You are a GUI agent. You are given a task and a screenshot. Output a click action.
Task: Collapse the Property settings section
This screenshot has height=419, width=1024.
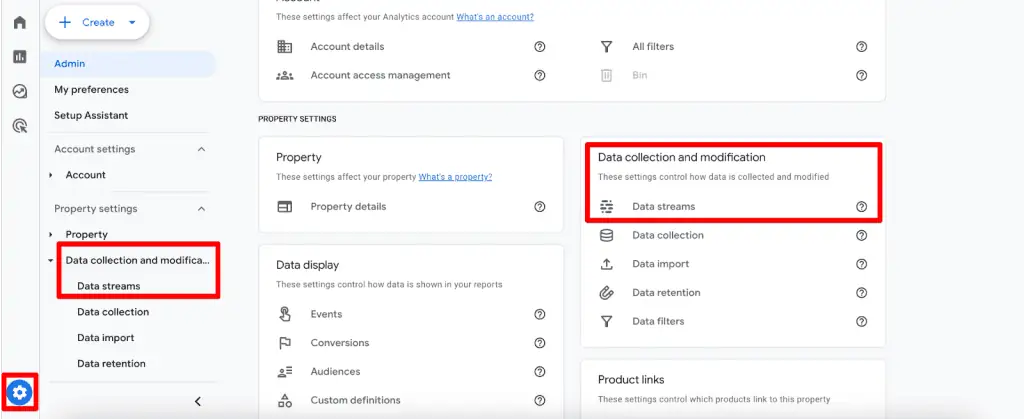201,209
